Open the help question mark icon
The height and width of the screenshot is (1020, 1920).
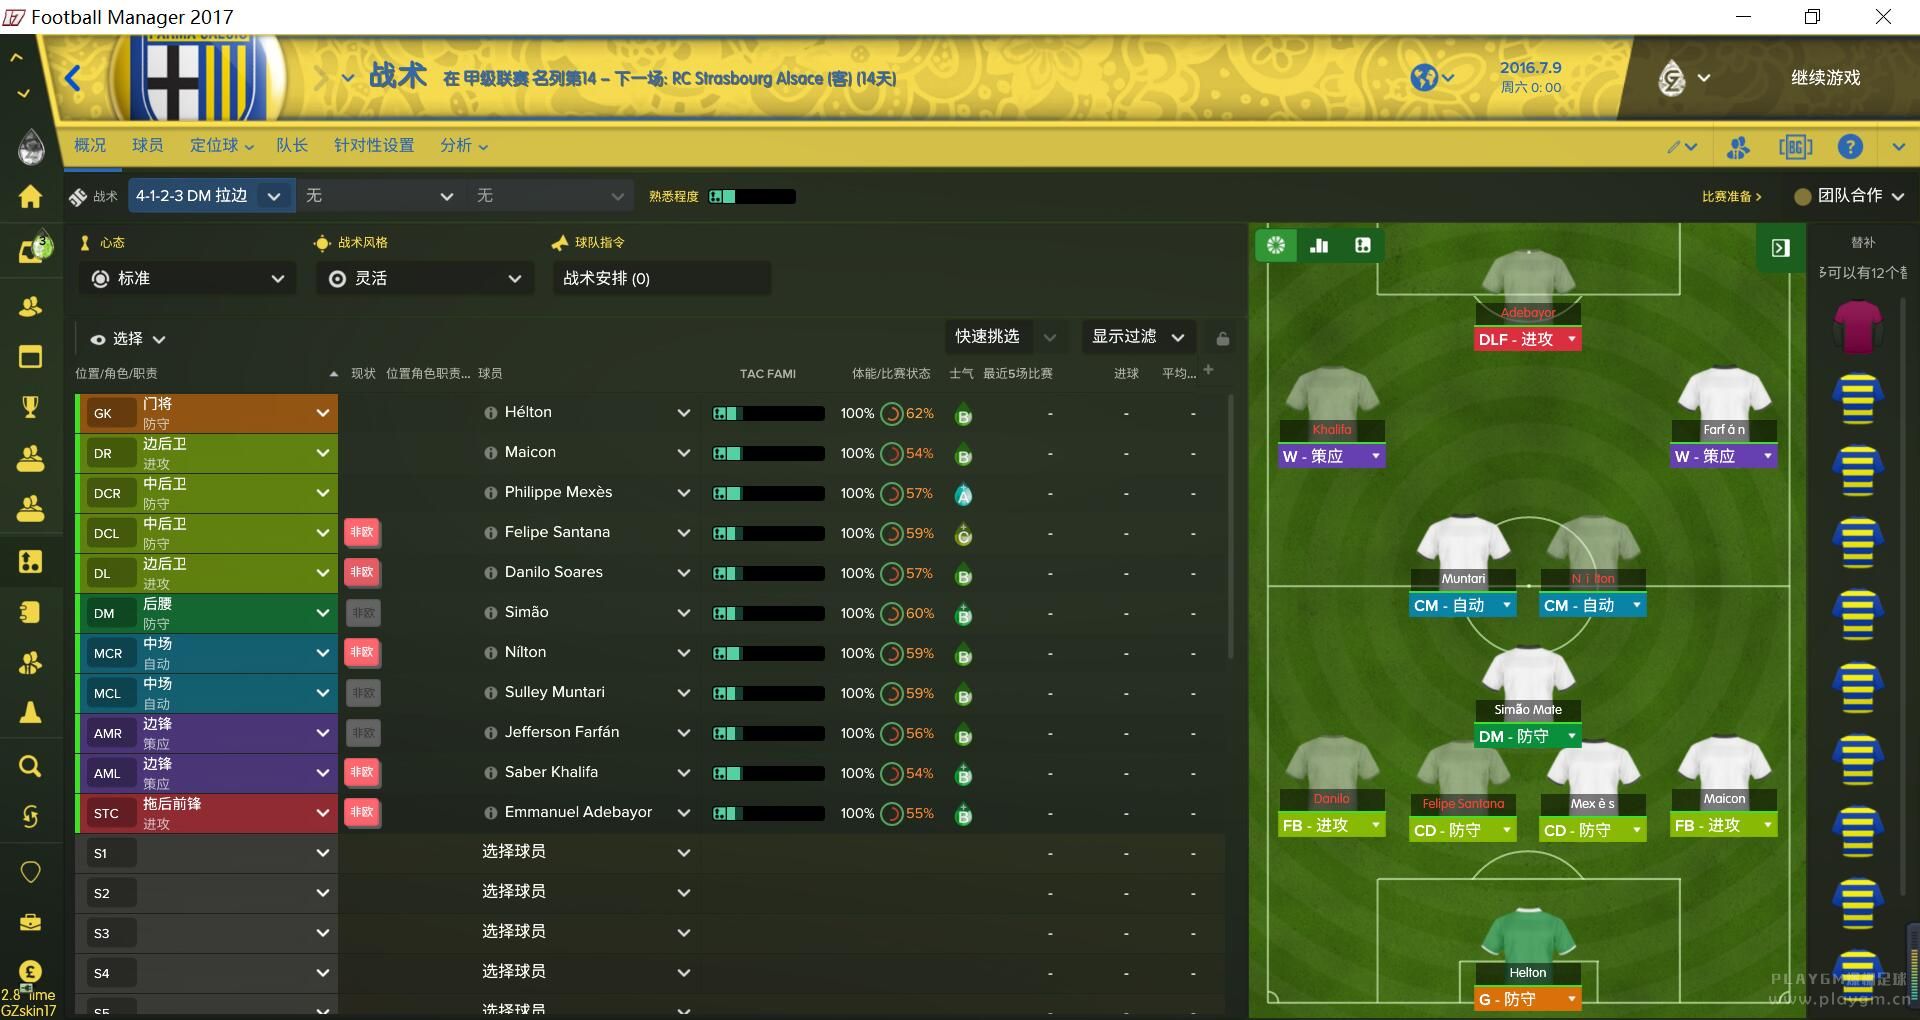[x=1850, y=147]
